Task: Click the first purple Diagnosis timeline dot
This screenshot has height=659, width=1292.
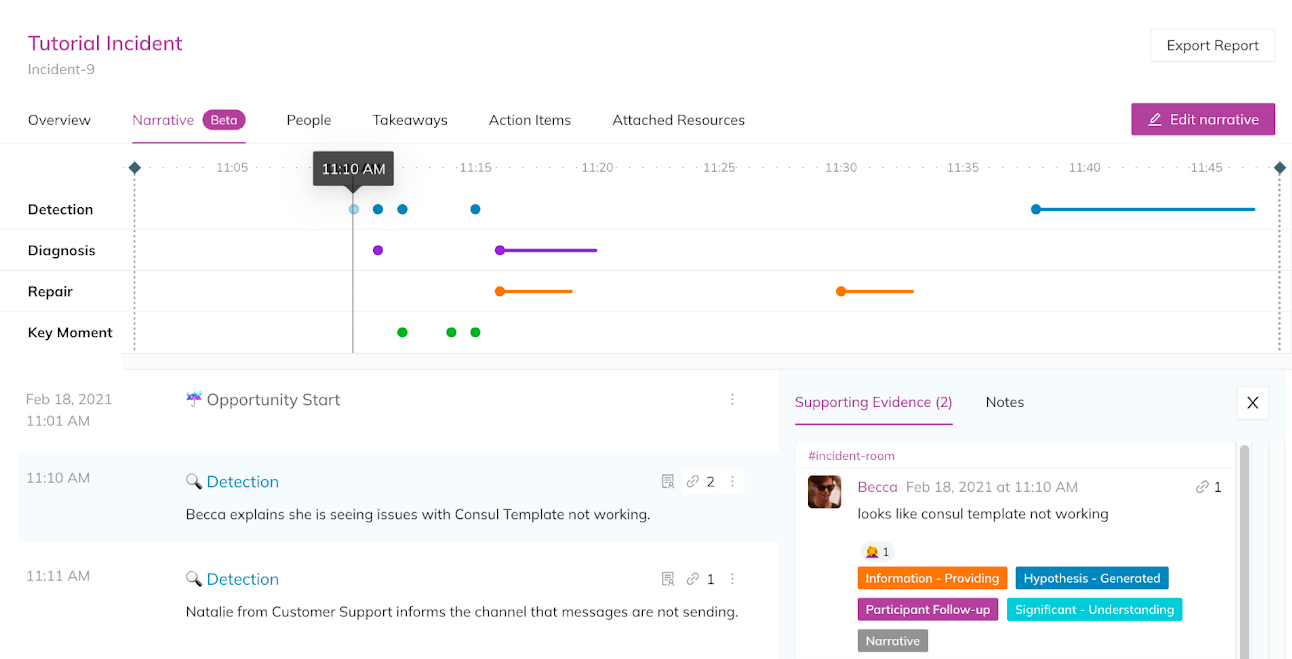Action: coord(378,250)
